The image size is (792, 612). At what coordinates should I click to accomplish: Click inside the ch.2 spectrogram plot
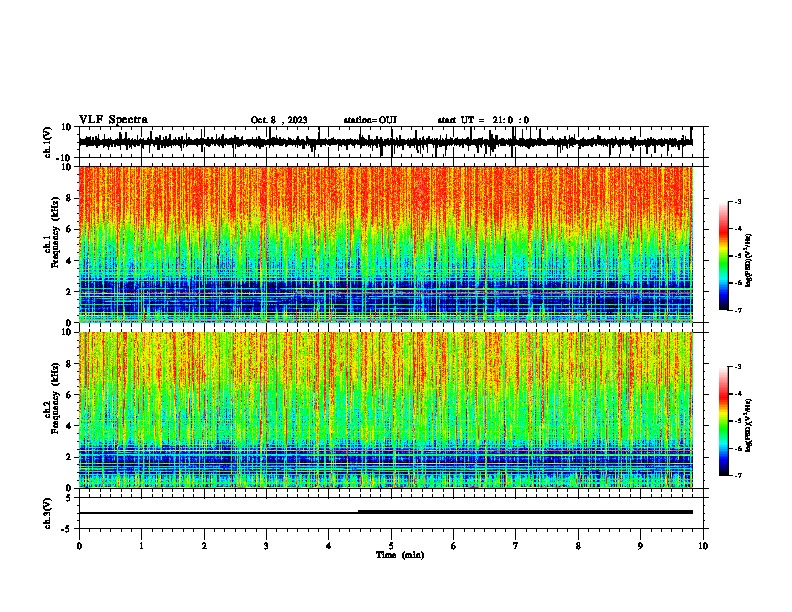coord(385,410)
